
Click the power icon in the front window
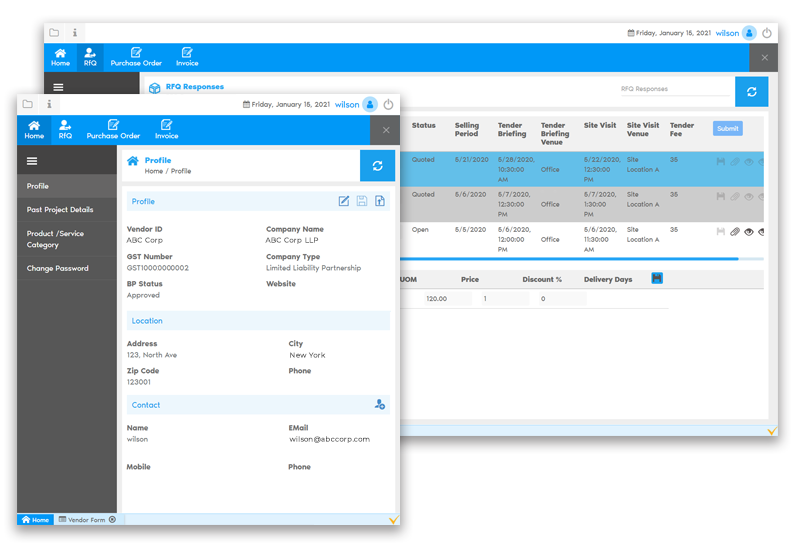[x=388, y=104]
